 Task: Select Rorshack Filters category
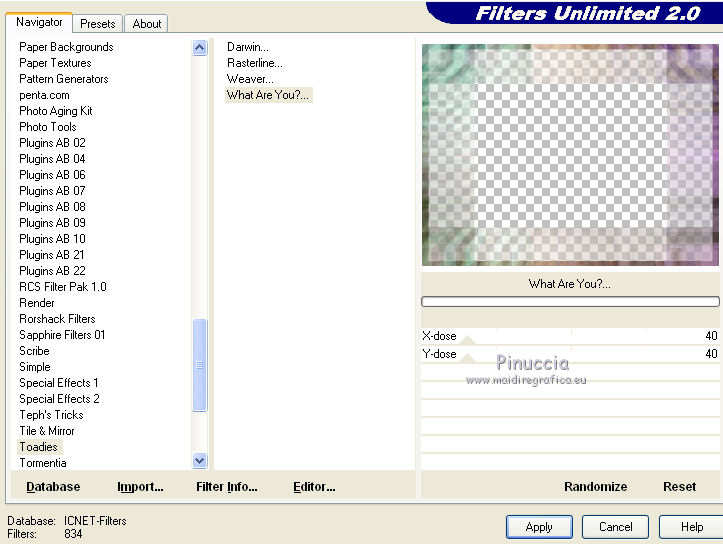click(57, 319)
